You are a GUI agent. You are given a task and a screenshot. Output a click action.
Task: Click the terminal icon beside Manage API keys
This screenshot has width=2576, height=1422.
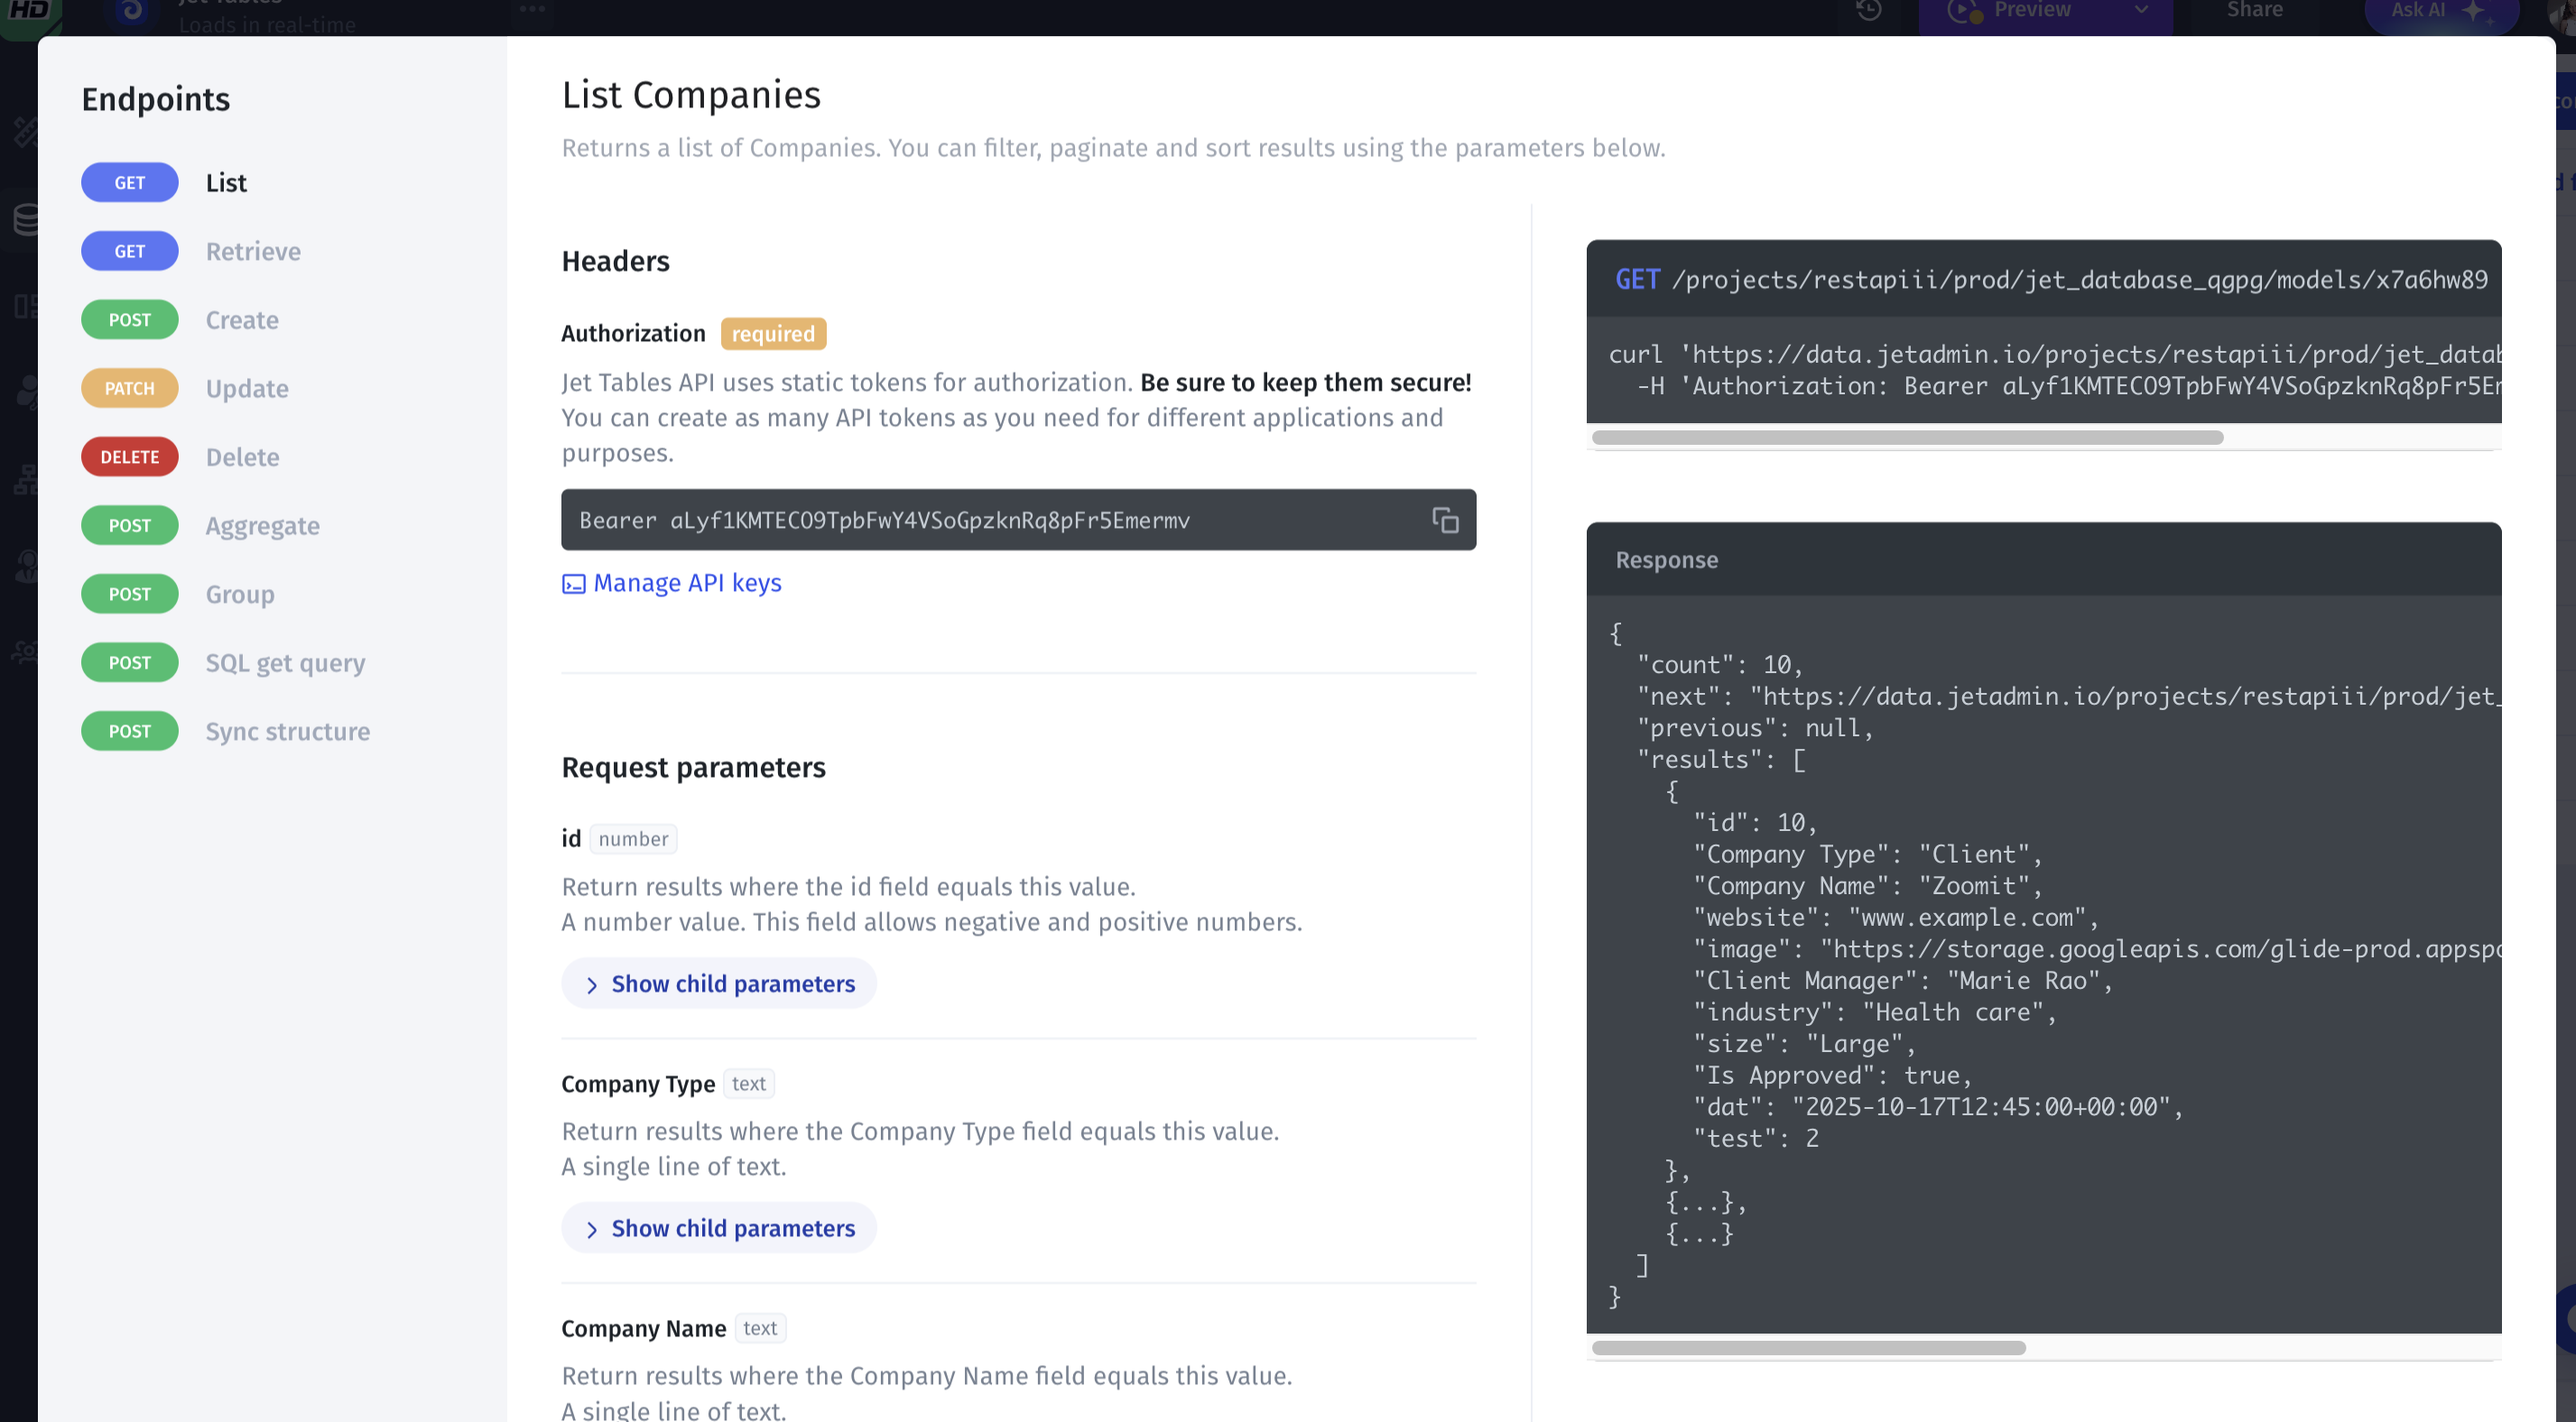point(573,584)
